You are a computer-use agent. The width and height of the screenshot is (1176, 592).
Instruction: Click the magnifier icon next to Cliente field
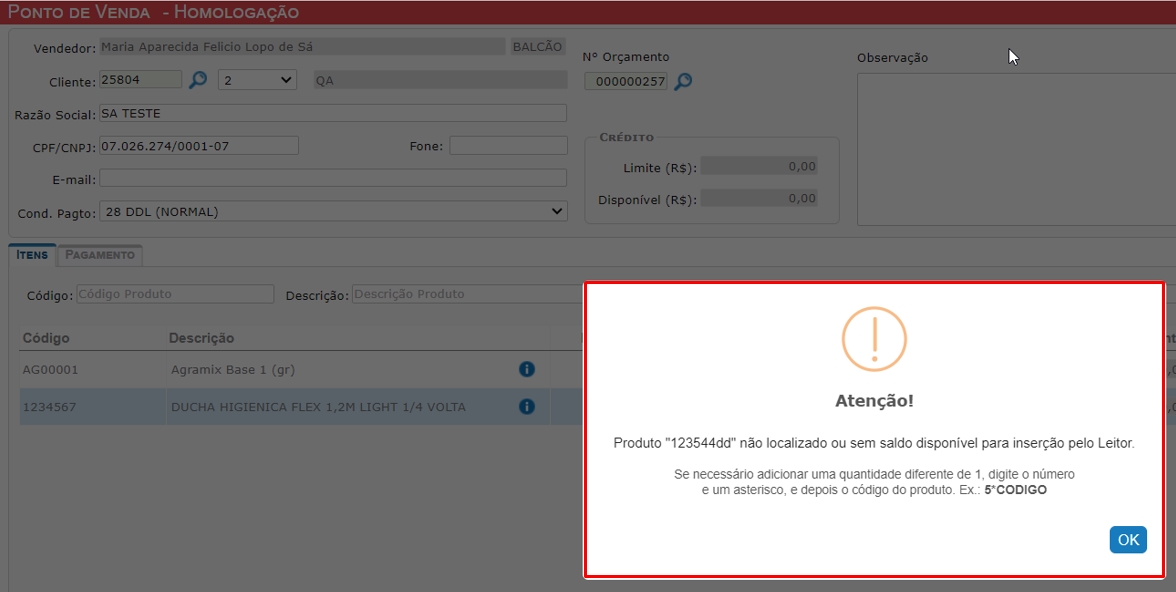pos(197,80)
